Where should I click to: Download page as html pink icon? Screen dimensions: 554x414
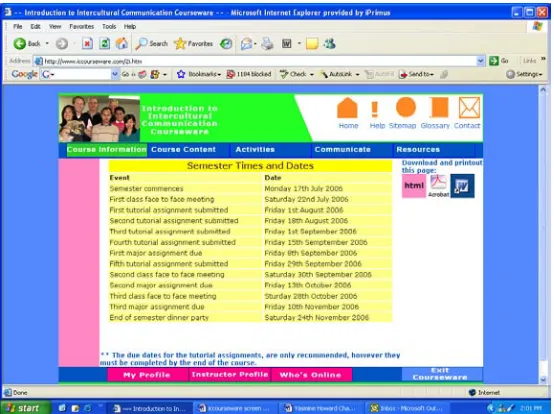coord(414,185)
